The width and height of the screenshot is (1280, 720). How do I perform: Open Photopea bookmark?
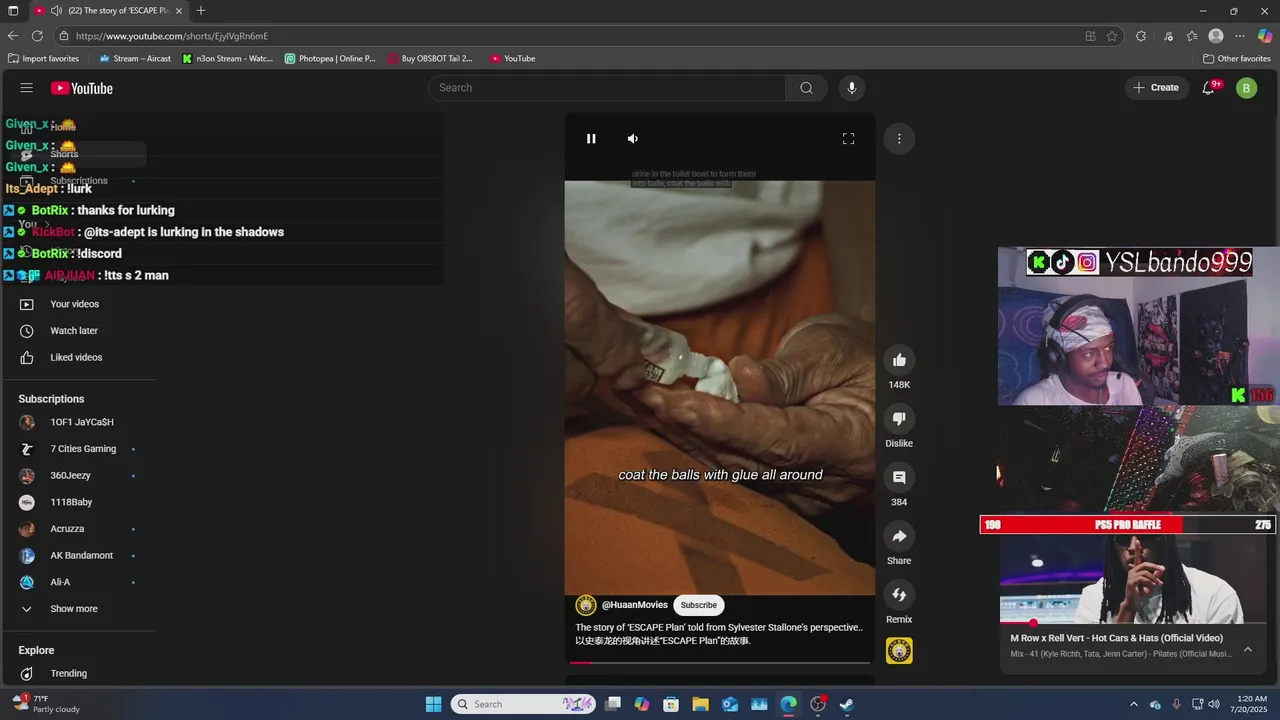330,59
